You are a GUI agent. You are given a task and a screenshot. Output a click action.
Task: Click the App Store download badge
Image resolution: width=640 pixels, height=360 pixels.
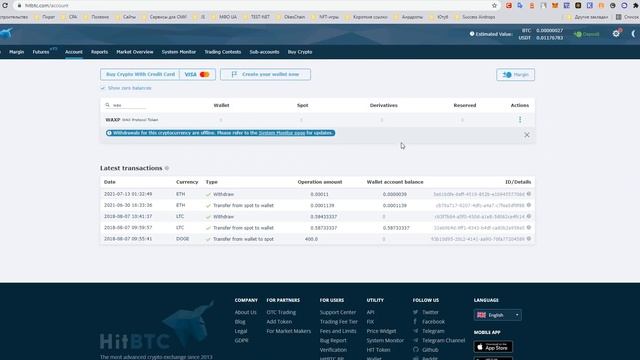[493, 347]
